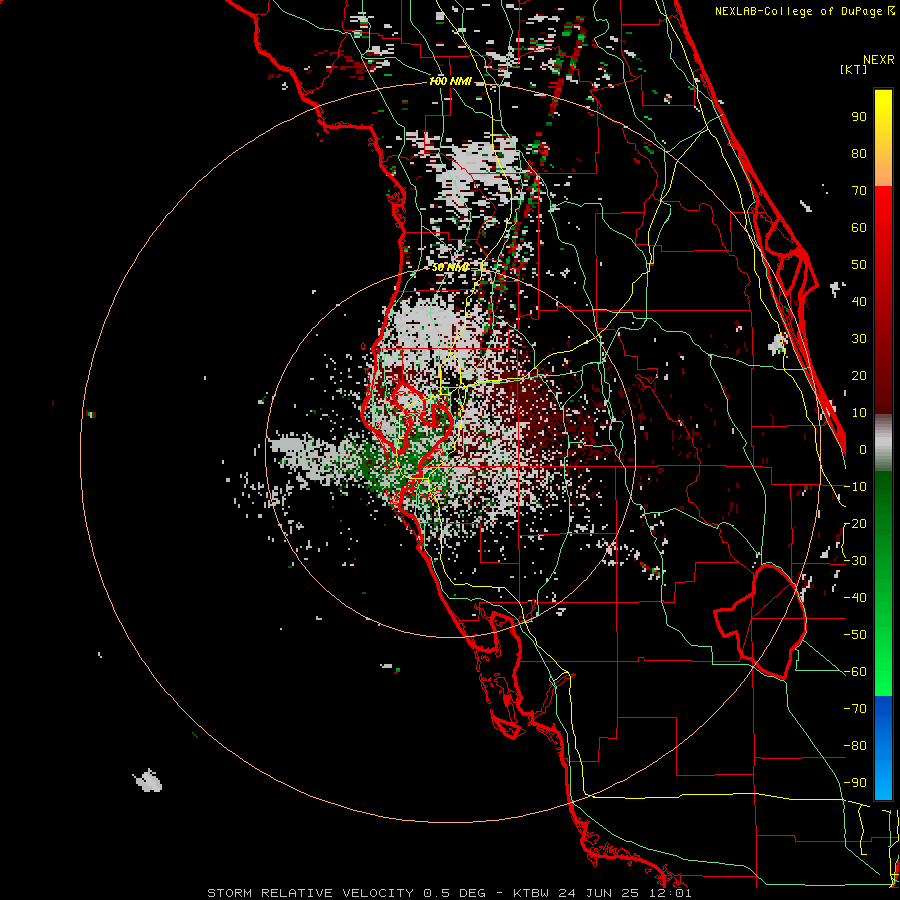
Task: Click the -30 scale value
Action: (855, 561)
